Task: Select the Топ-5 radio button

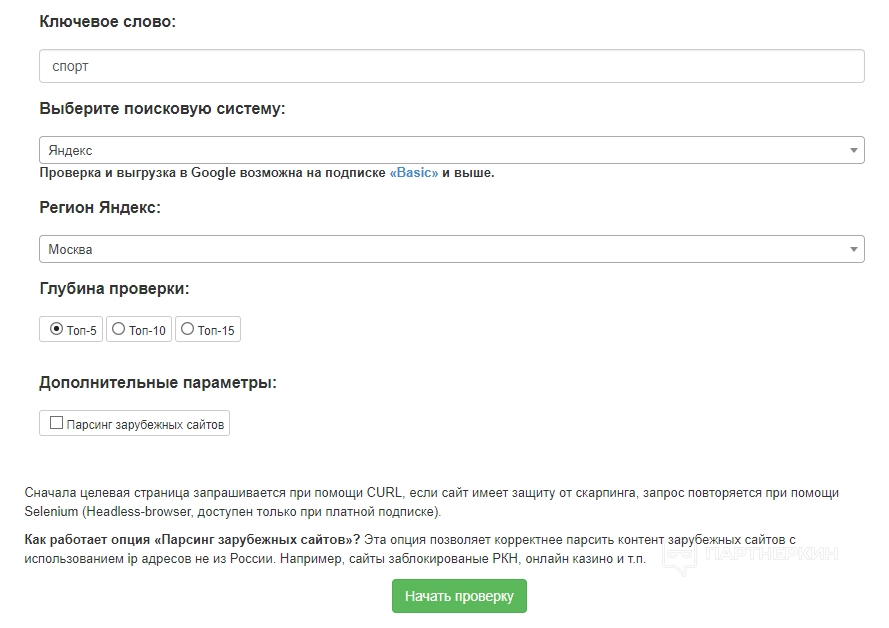Action: pyautogui.click(x=57, y=329)
